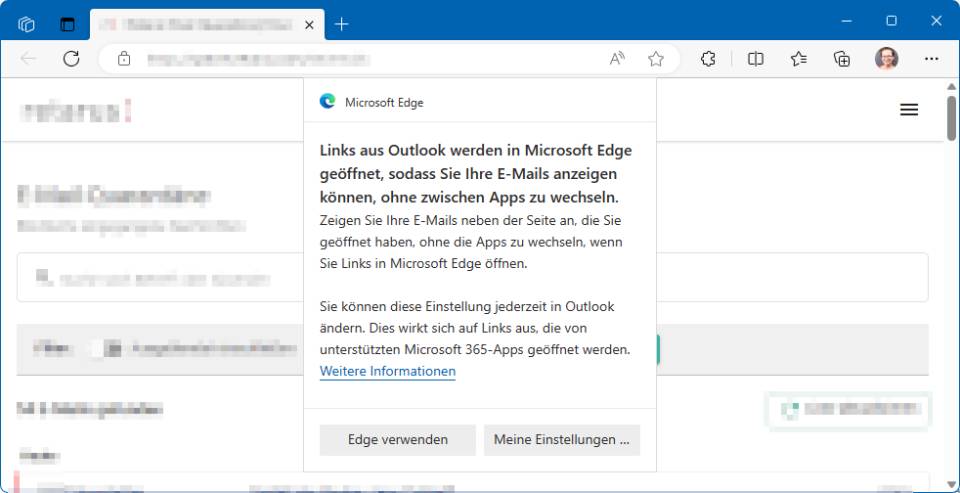Select the active browser tab

(x=208, y=24)
